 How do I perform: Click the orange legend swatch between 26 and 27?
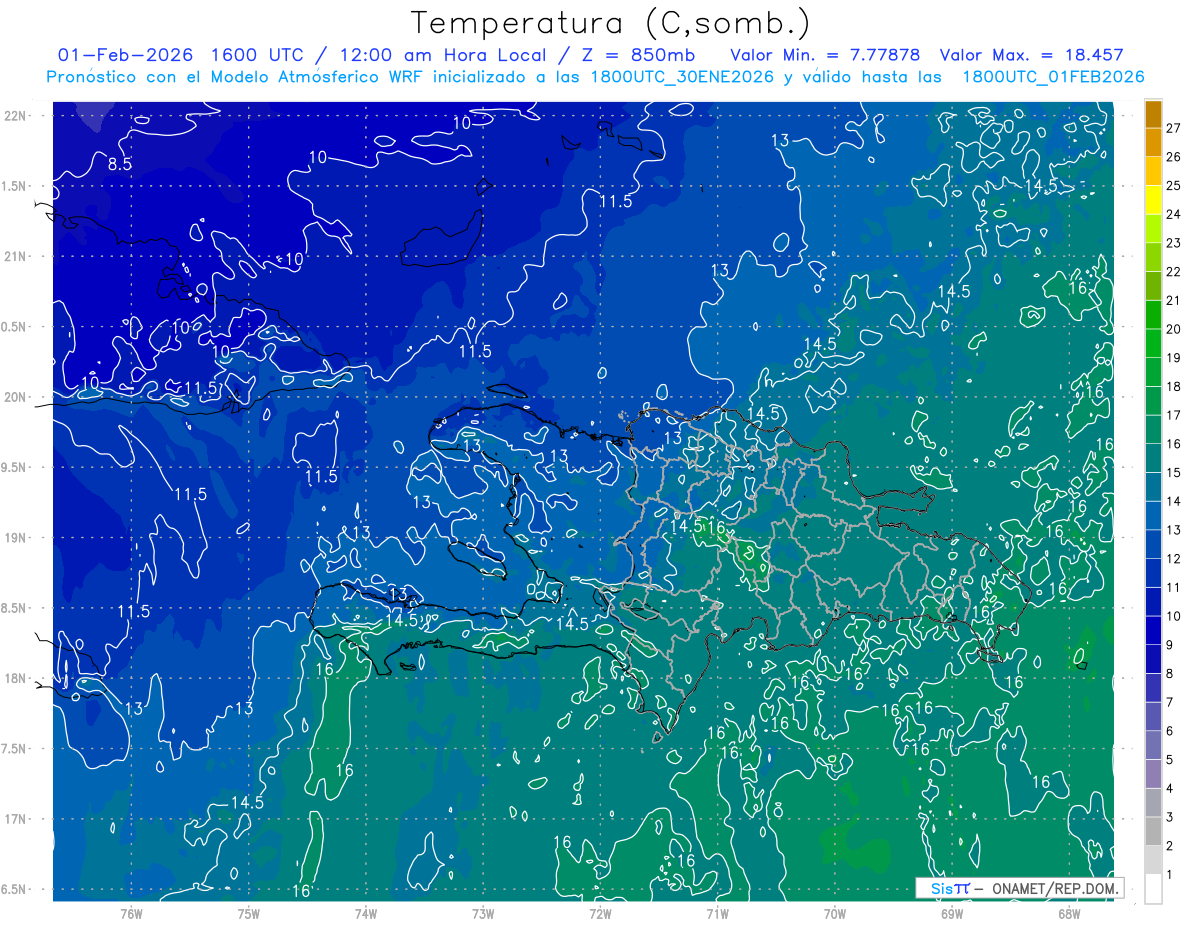click(1153, 143)
